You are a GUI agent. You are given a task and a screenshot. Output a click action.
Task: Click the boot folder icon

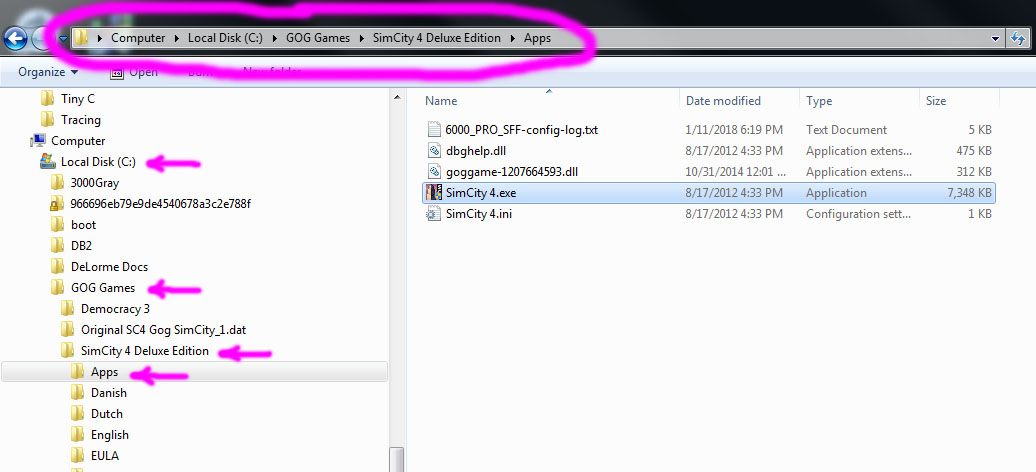click(x=57, y=225)
